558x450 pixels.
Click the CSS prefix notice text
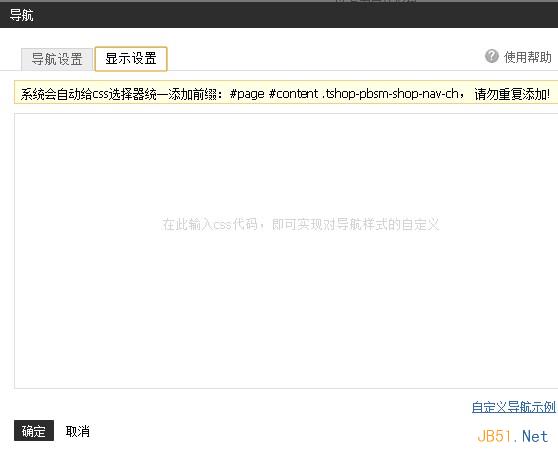point(285,94)
